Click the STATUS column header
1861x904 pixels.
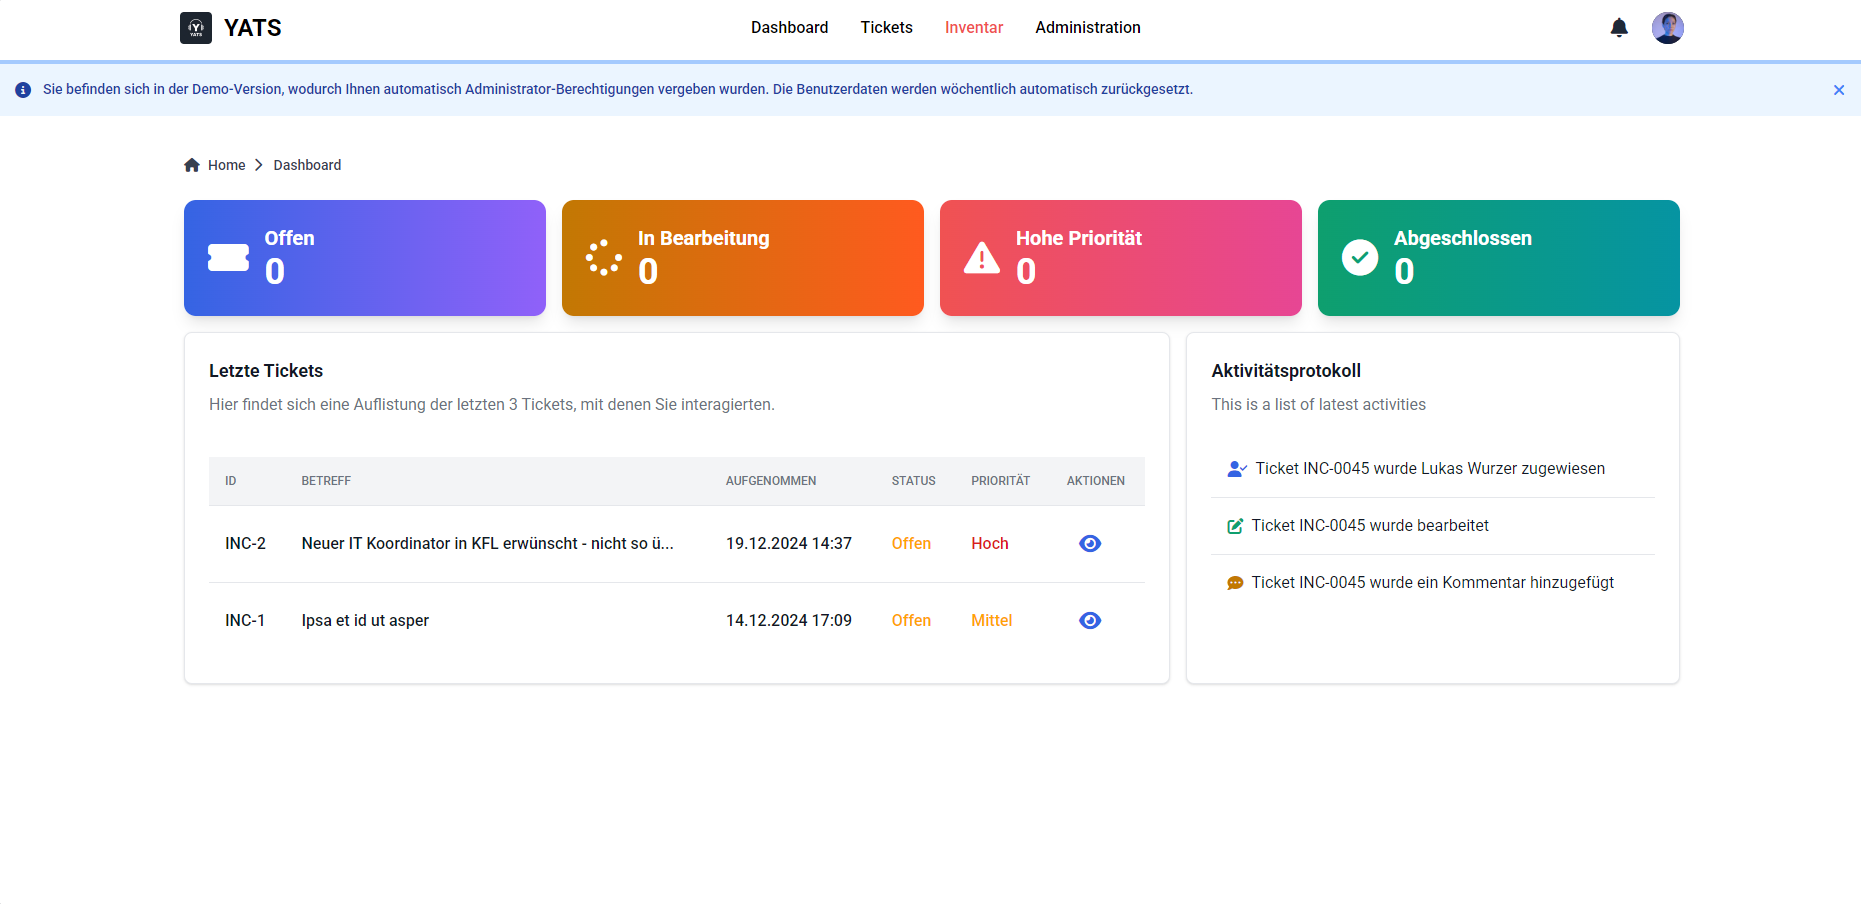(914, 481)
